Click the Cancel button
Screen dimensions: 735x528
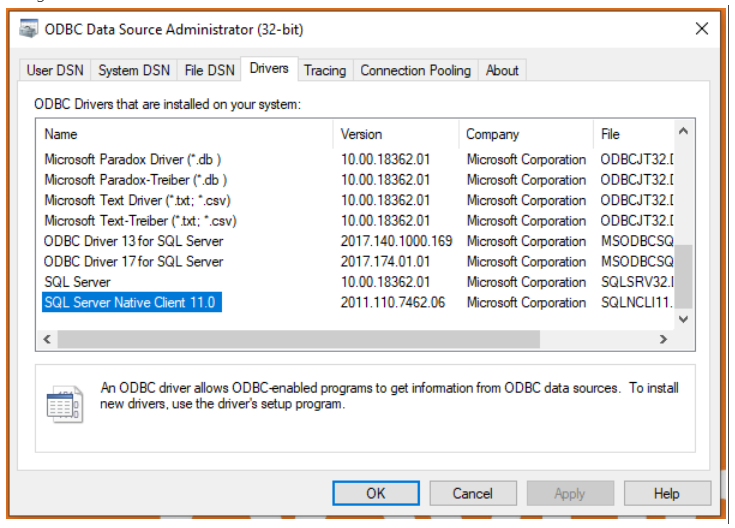(472, 493)
